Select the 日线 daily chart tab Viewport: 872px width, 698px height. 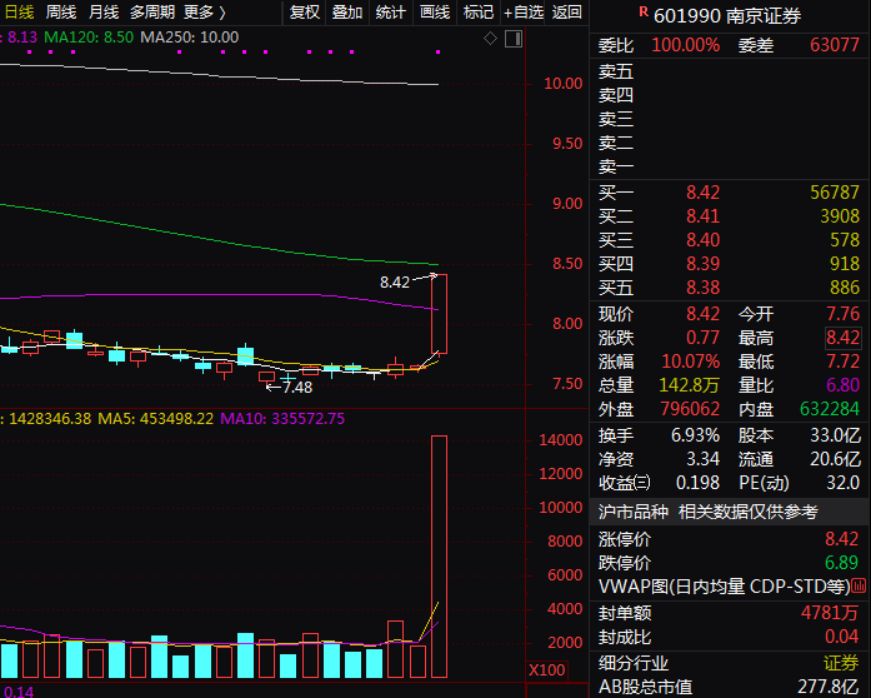(x=19, y=12)
